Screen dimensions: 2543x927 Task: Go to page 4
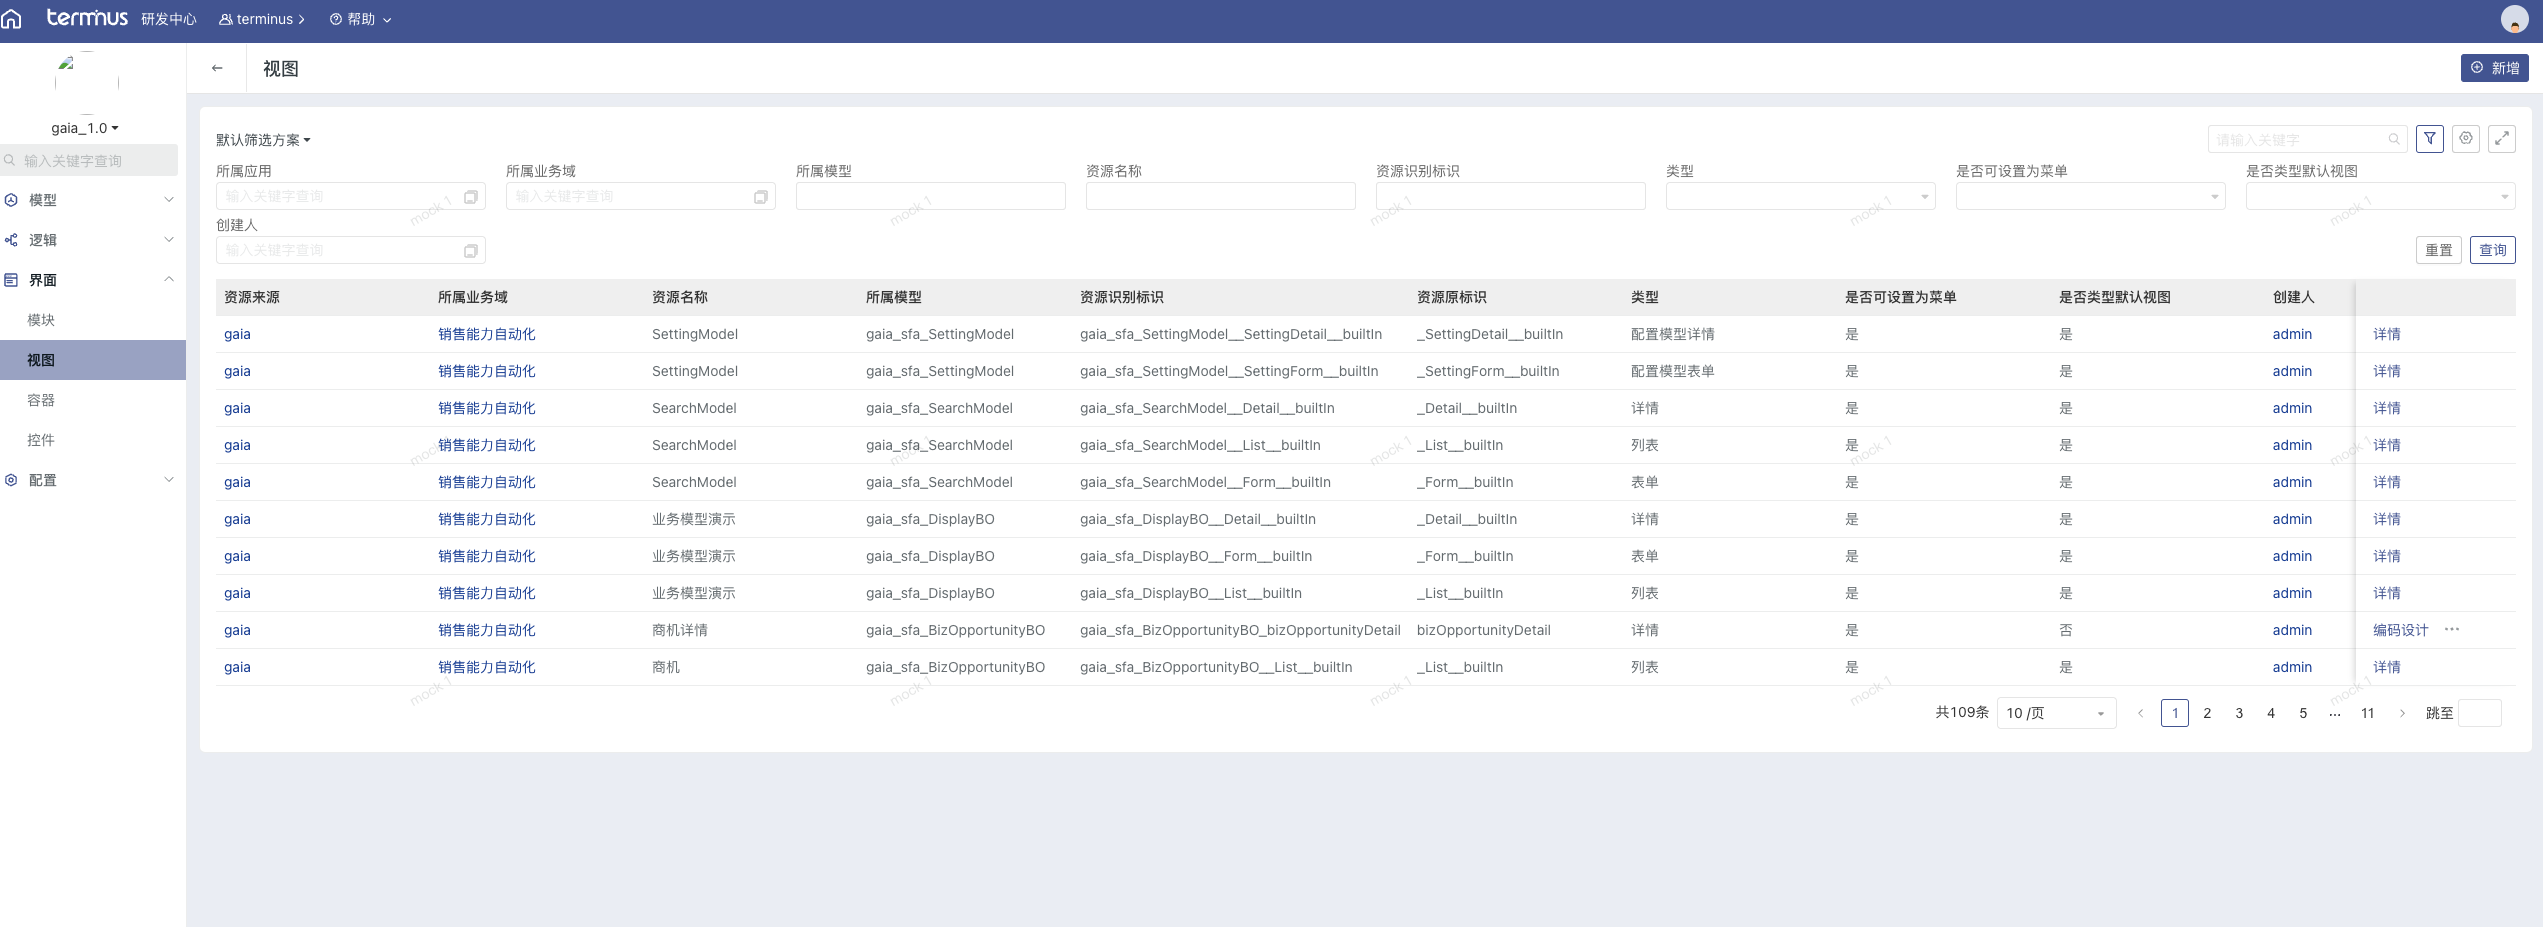coord(2271,713)
